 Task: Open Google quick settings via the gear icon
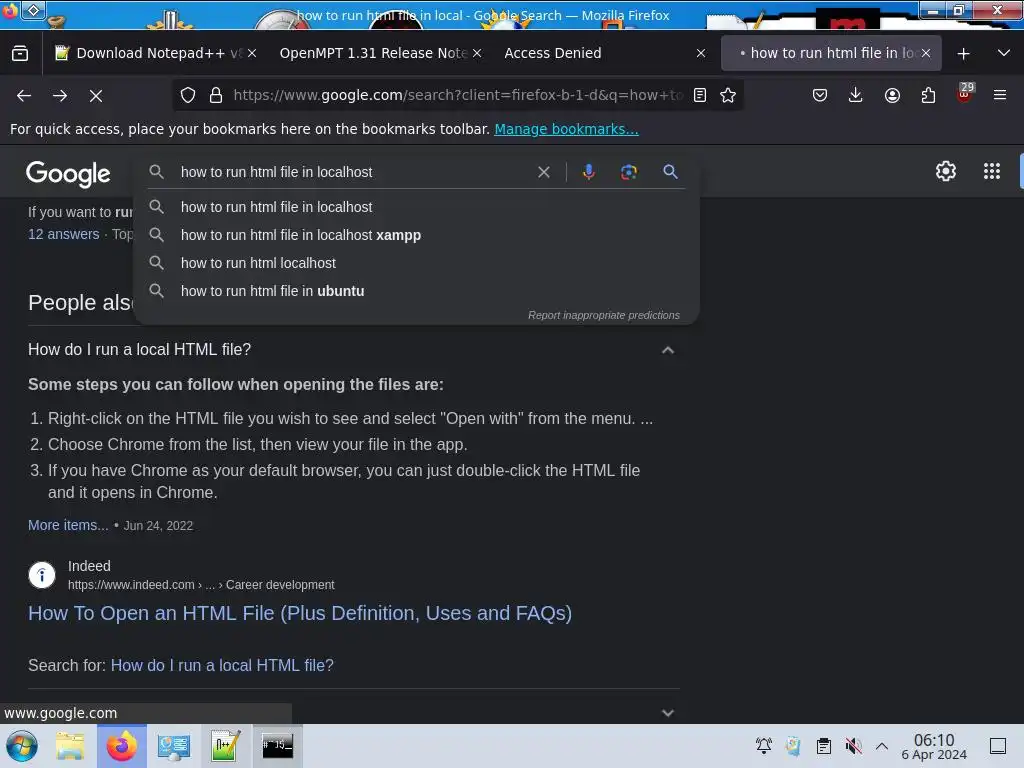946,171
